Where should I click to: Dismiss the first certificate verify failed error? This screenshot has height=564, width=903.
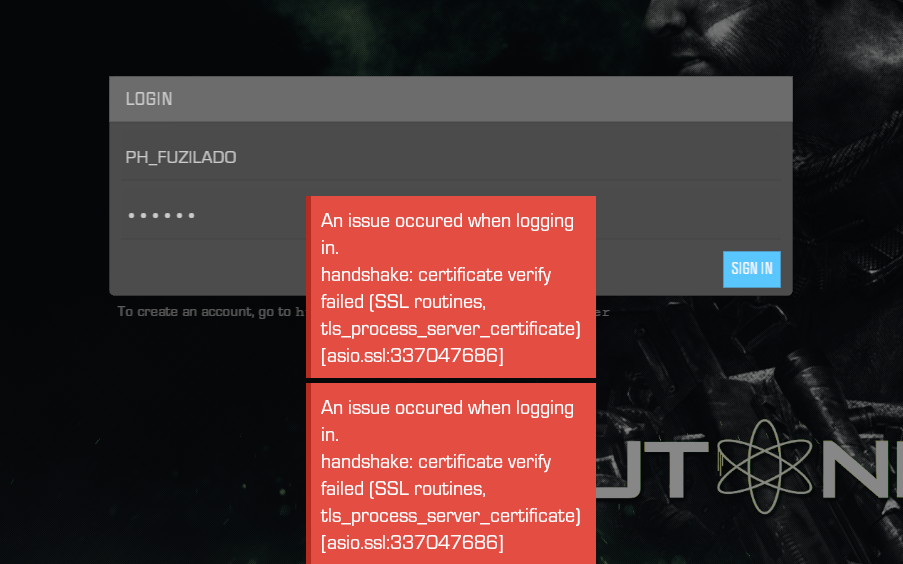451,287
